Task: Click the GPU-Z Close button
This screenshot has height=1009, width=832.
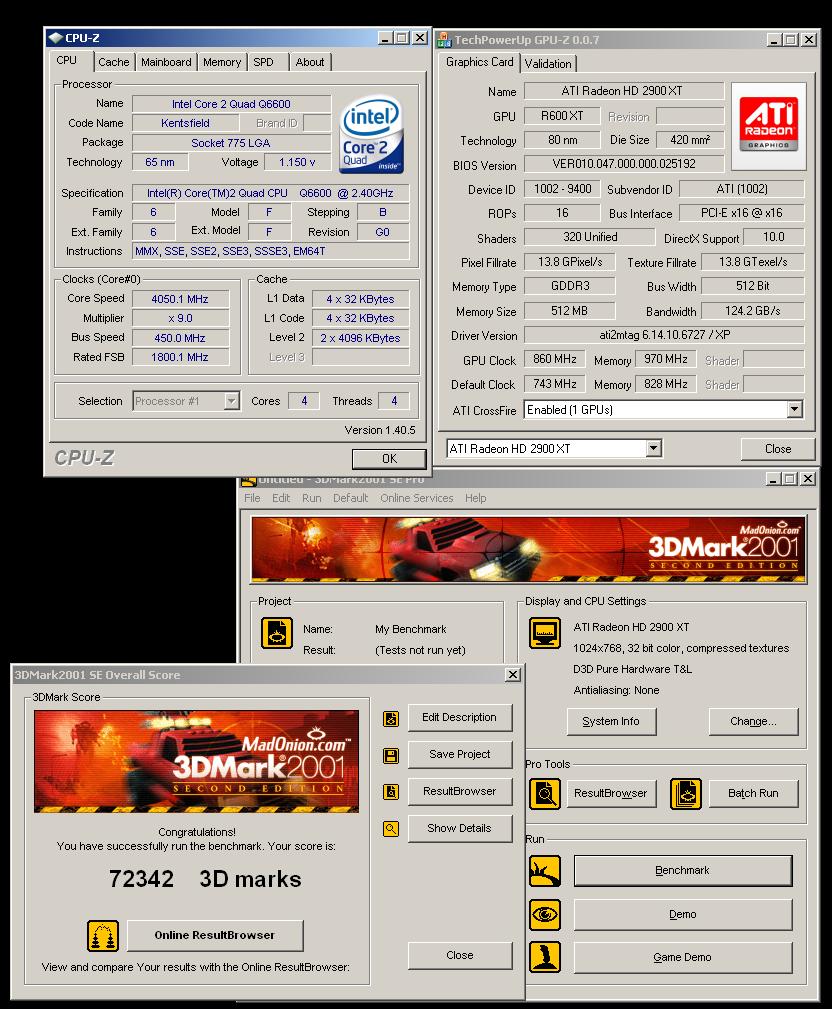Action: click(778, 449)
